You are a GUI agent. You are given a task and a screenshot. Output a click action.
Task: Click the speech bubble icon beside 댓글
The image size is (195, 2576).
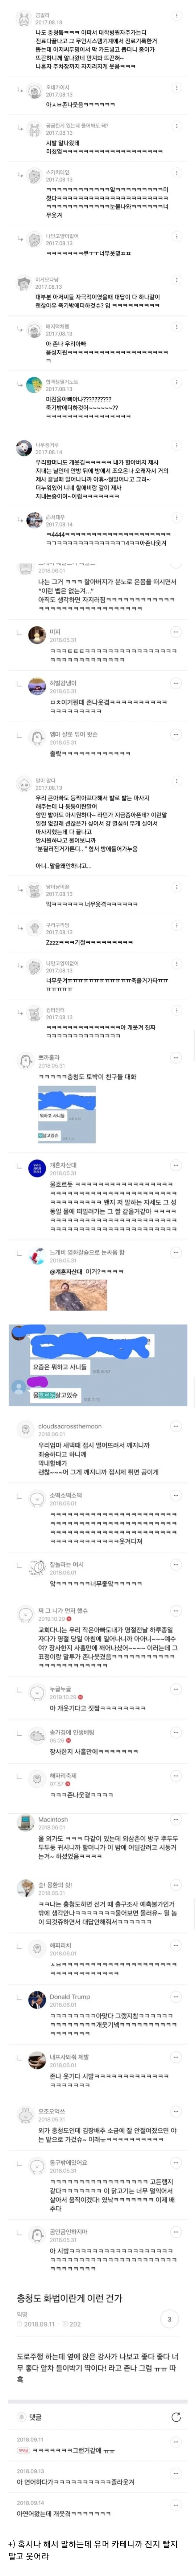point(21,2415)
